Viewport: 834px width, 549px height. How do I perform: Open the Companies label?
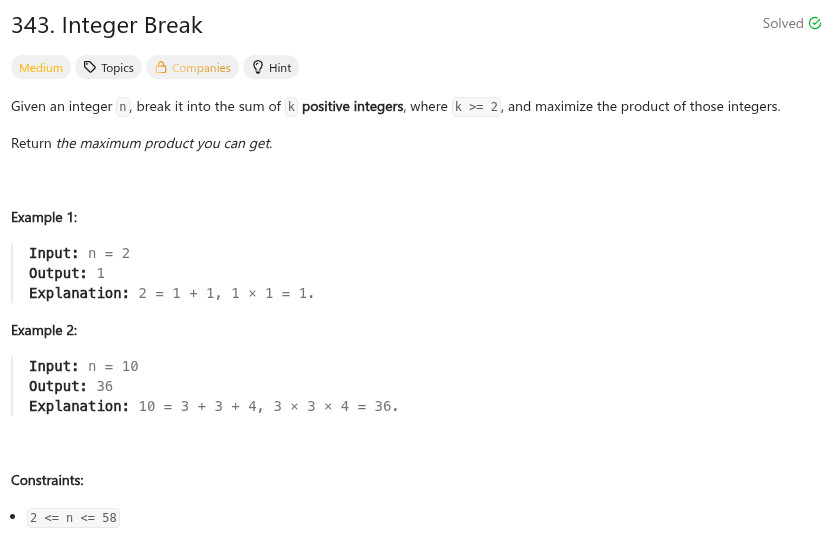(201, 68)
